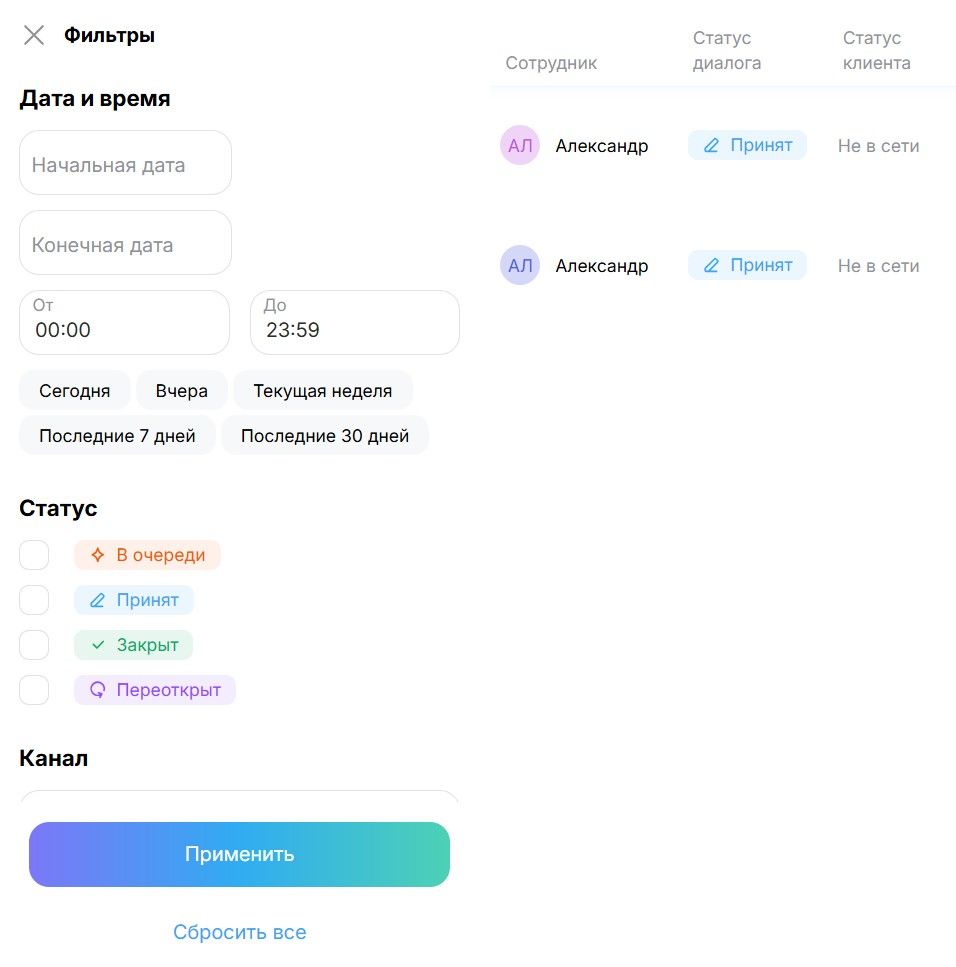This screenshot has width=956, height=967.
Task: Click Принят status badge in first row
Action: [x=747, y=146]
